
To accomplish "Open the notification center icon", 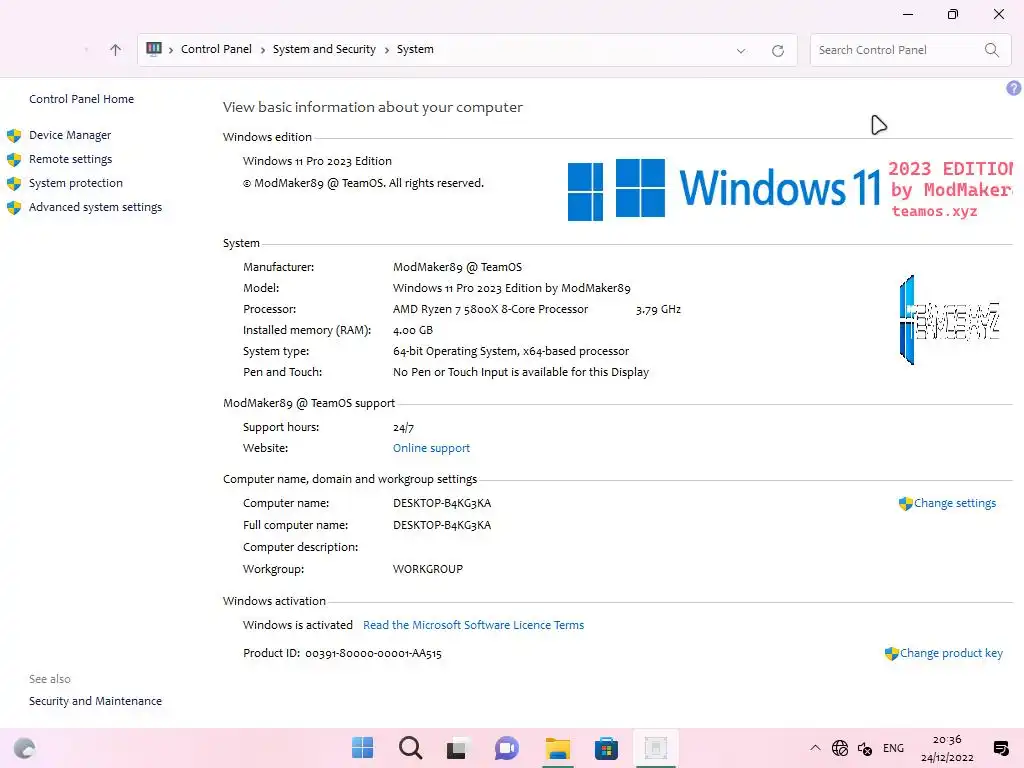I will (x=1000, y=748).
